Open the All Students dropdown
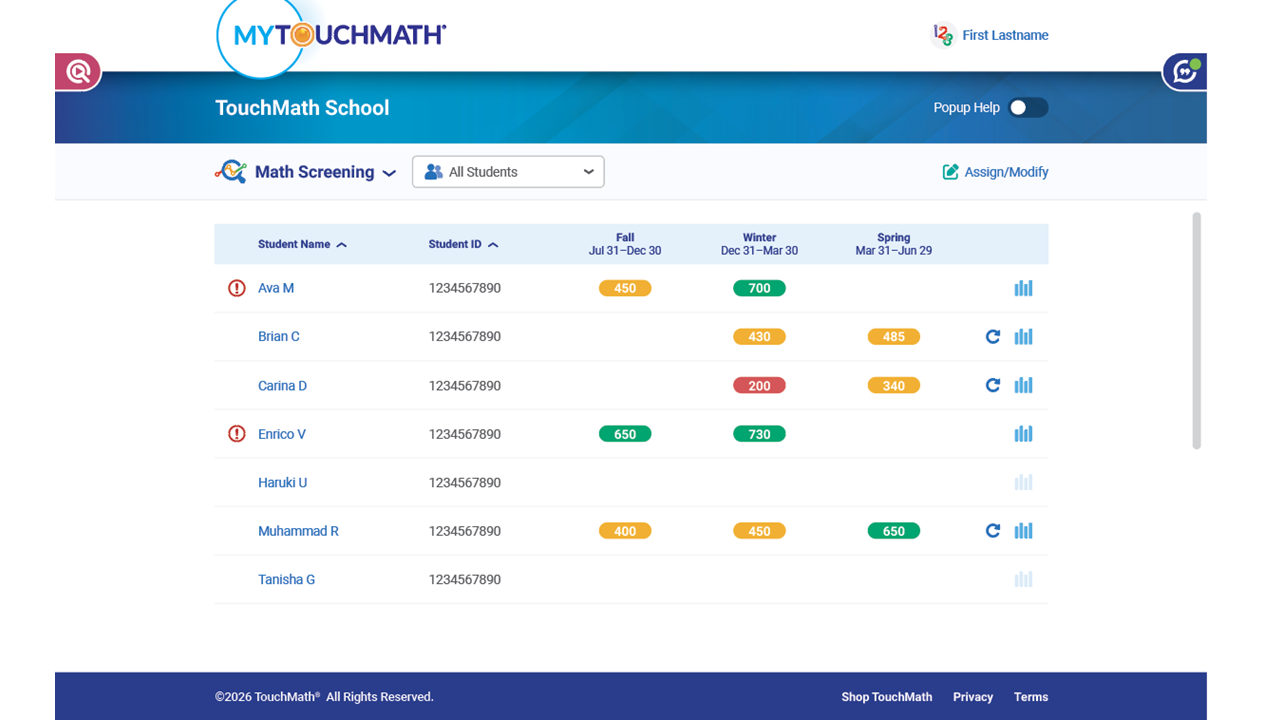1280x720 pixels. click(x=508, y=172)
